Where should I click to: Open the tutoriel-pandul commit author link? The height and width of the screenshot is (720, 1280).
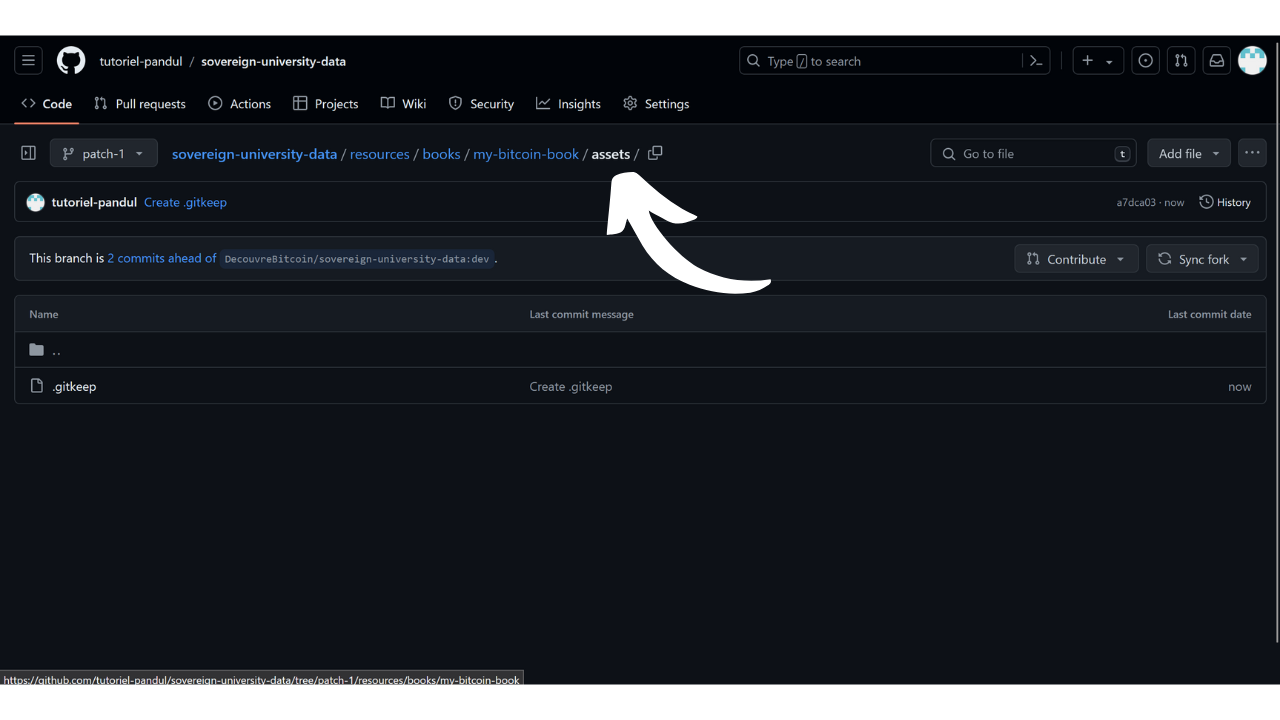click(x=94, y=202)
